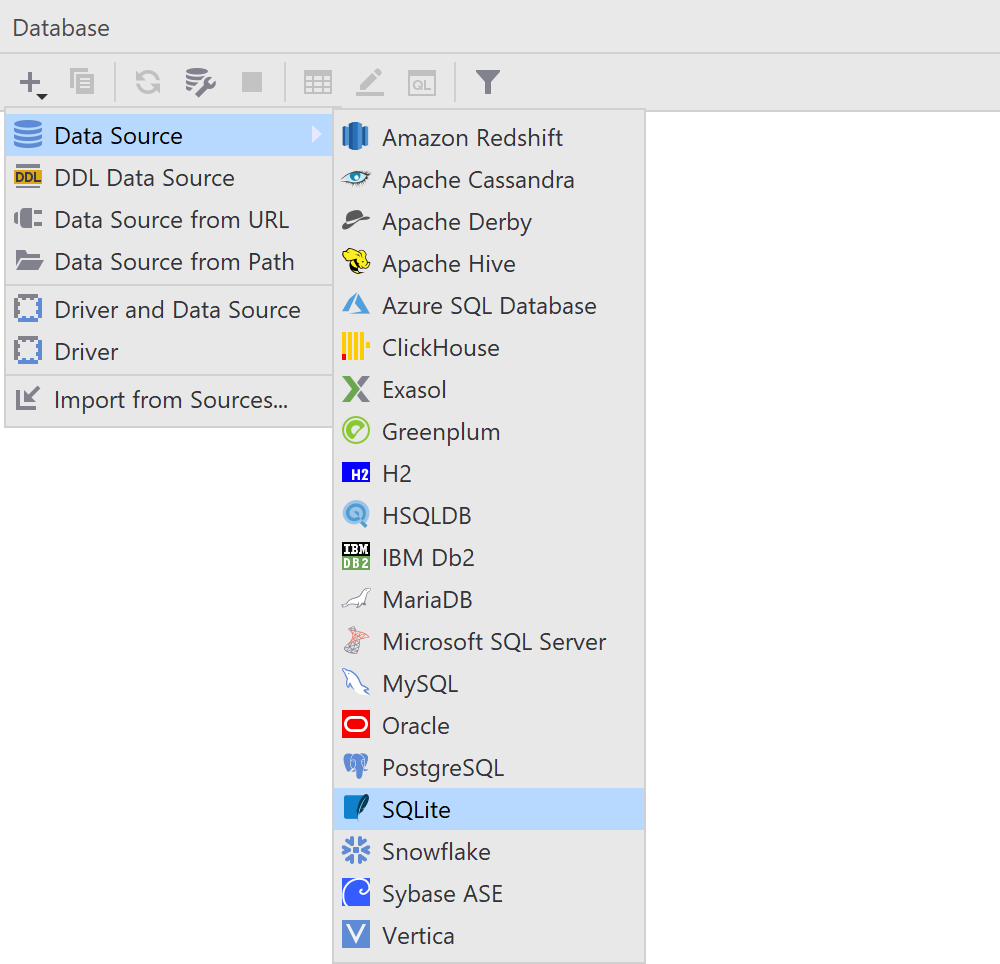
Task: Click the MariaDB seal icon
Action: pyautogui.click(x=356, y=598)
